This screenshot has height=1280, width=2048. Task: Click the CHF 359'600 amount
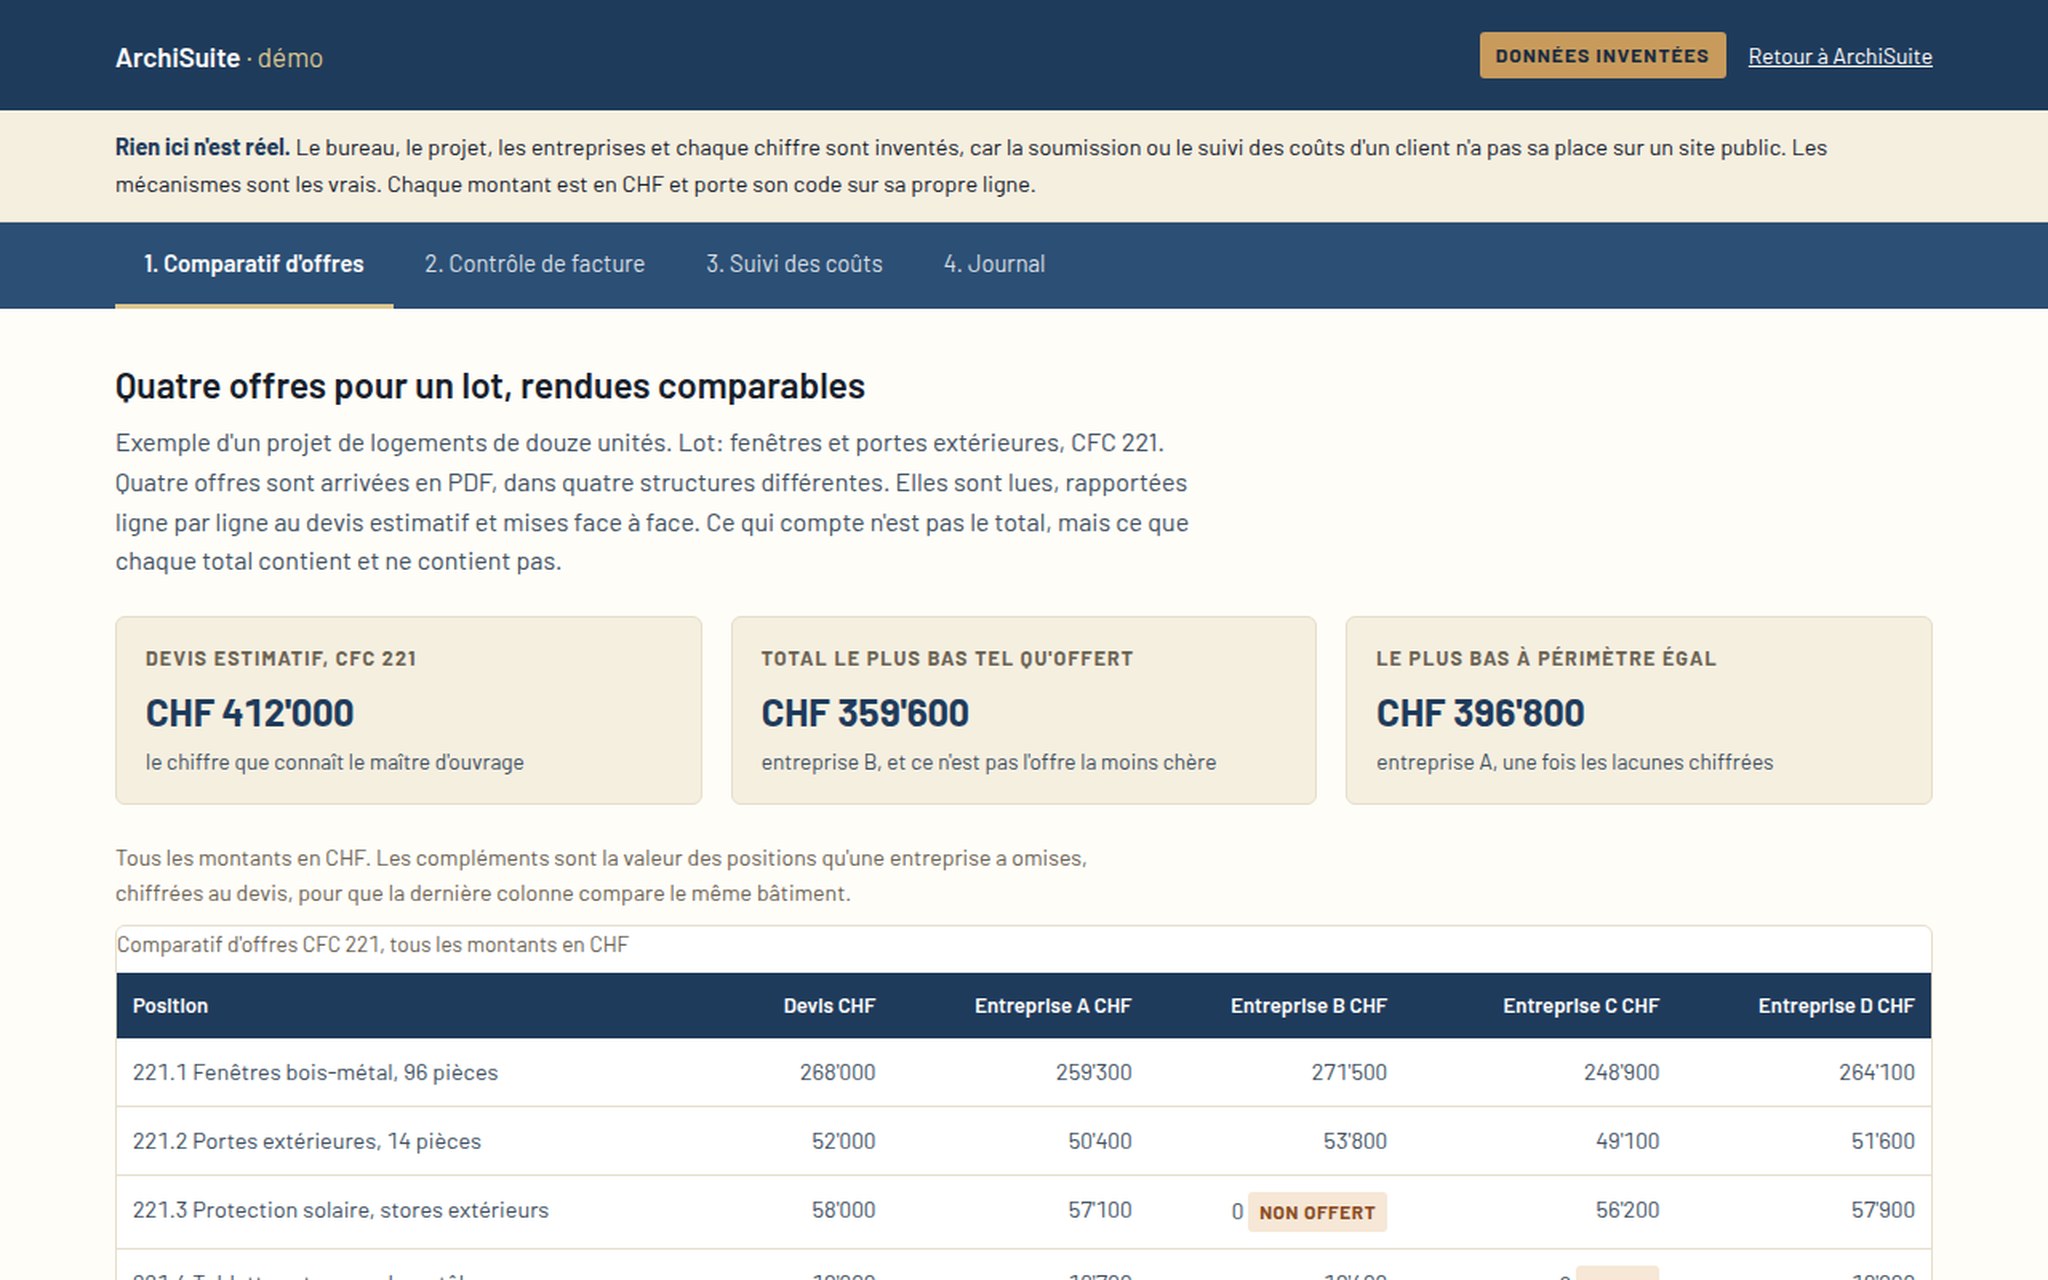coord(865,713)
